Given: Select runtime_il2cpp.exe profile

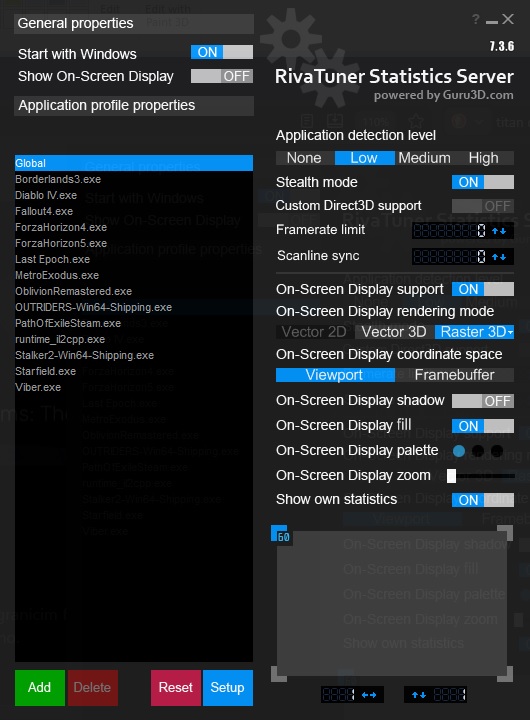Looking at the screenshot, I should point(134,339).
